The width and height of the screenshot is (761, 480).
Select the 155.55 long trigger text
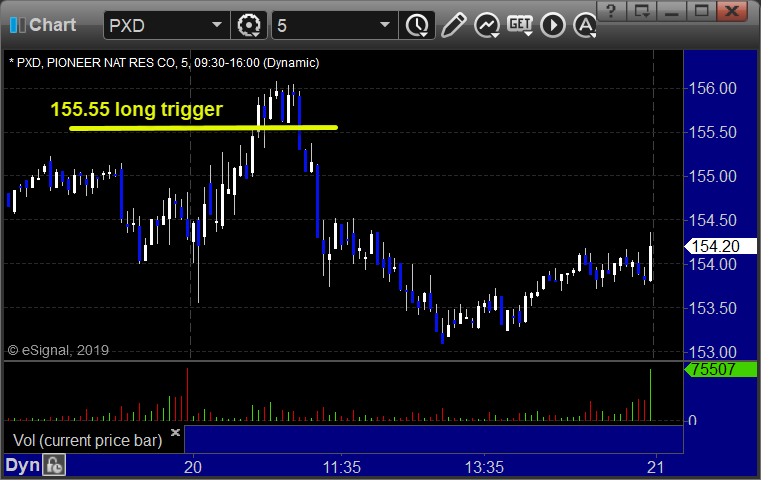point(136,109)
